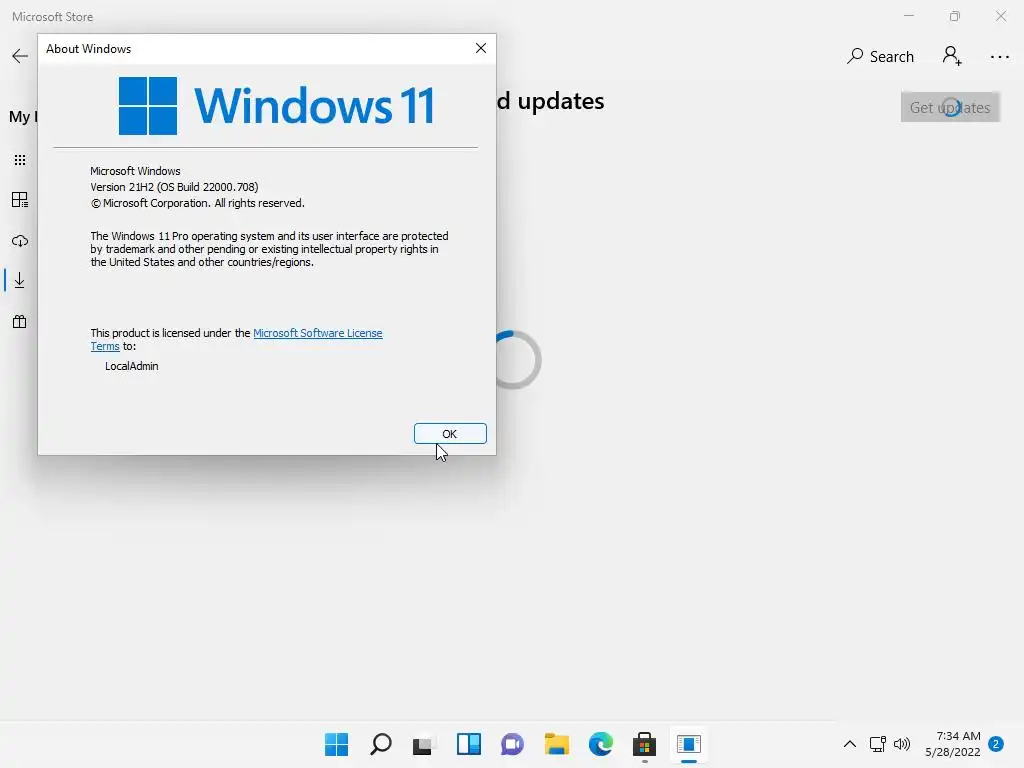
Task: Open File Explorer from taskbar
Action: point(556,744)
